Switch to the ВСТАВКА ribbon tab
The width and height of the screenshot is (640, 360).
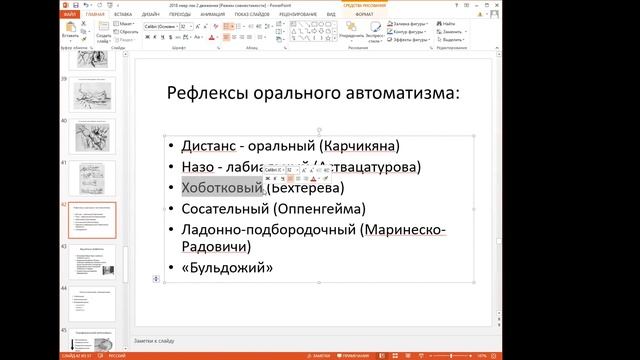(123, 14)
